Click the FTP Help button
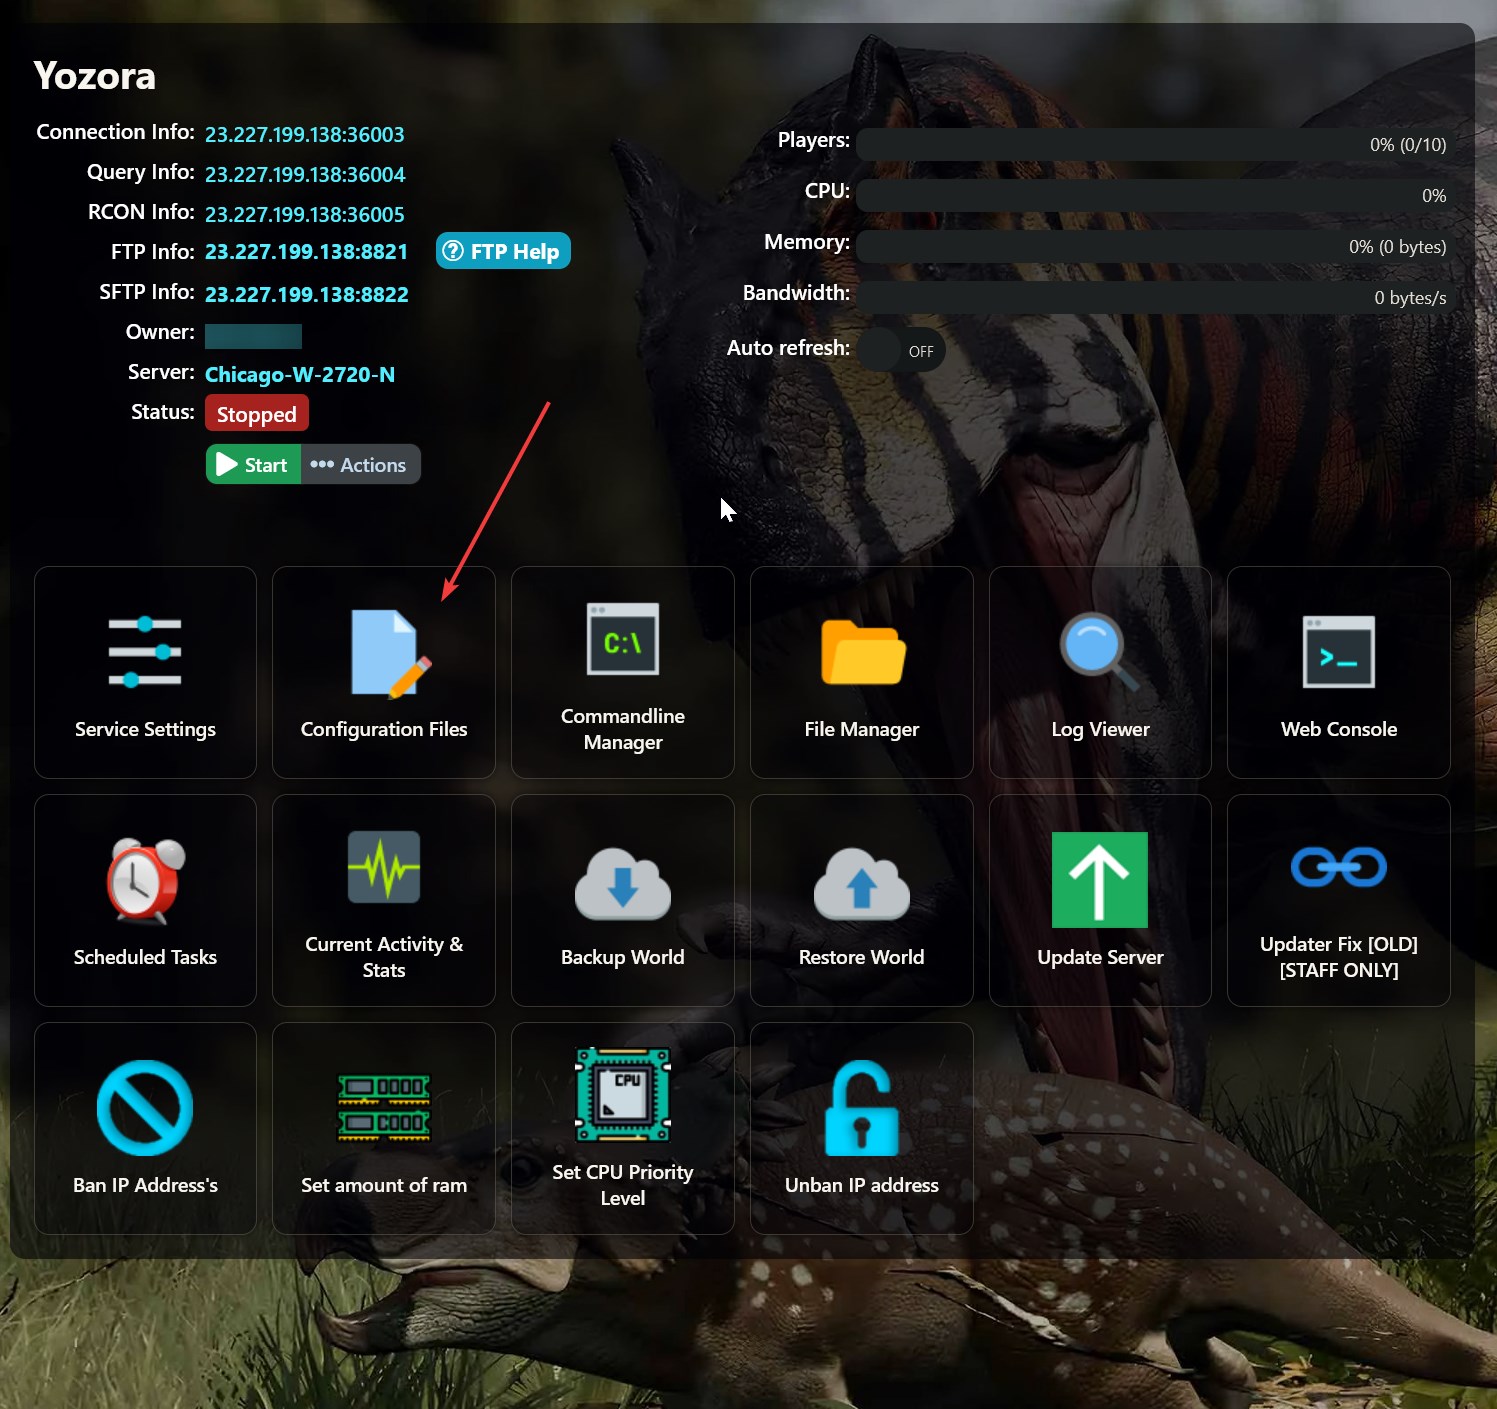 pos(503,251)
